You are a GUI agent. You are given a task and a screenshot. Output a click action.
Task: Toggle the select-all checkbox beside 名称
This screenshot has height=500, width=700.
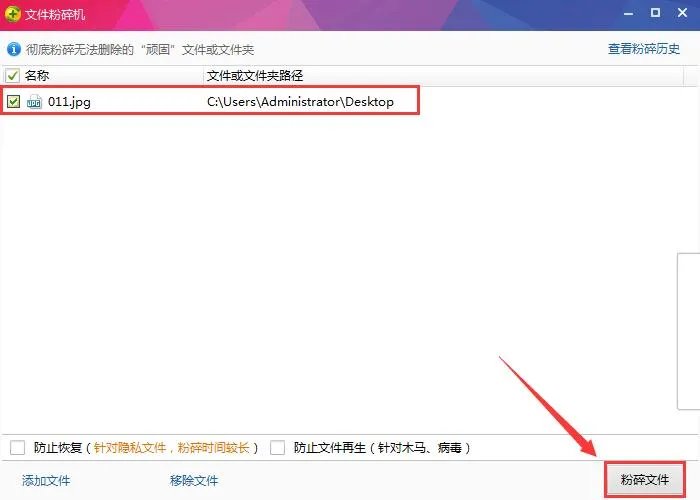coord(12,75)
